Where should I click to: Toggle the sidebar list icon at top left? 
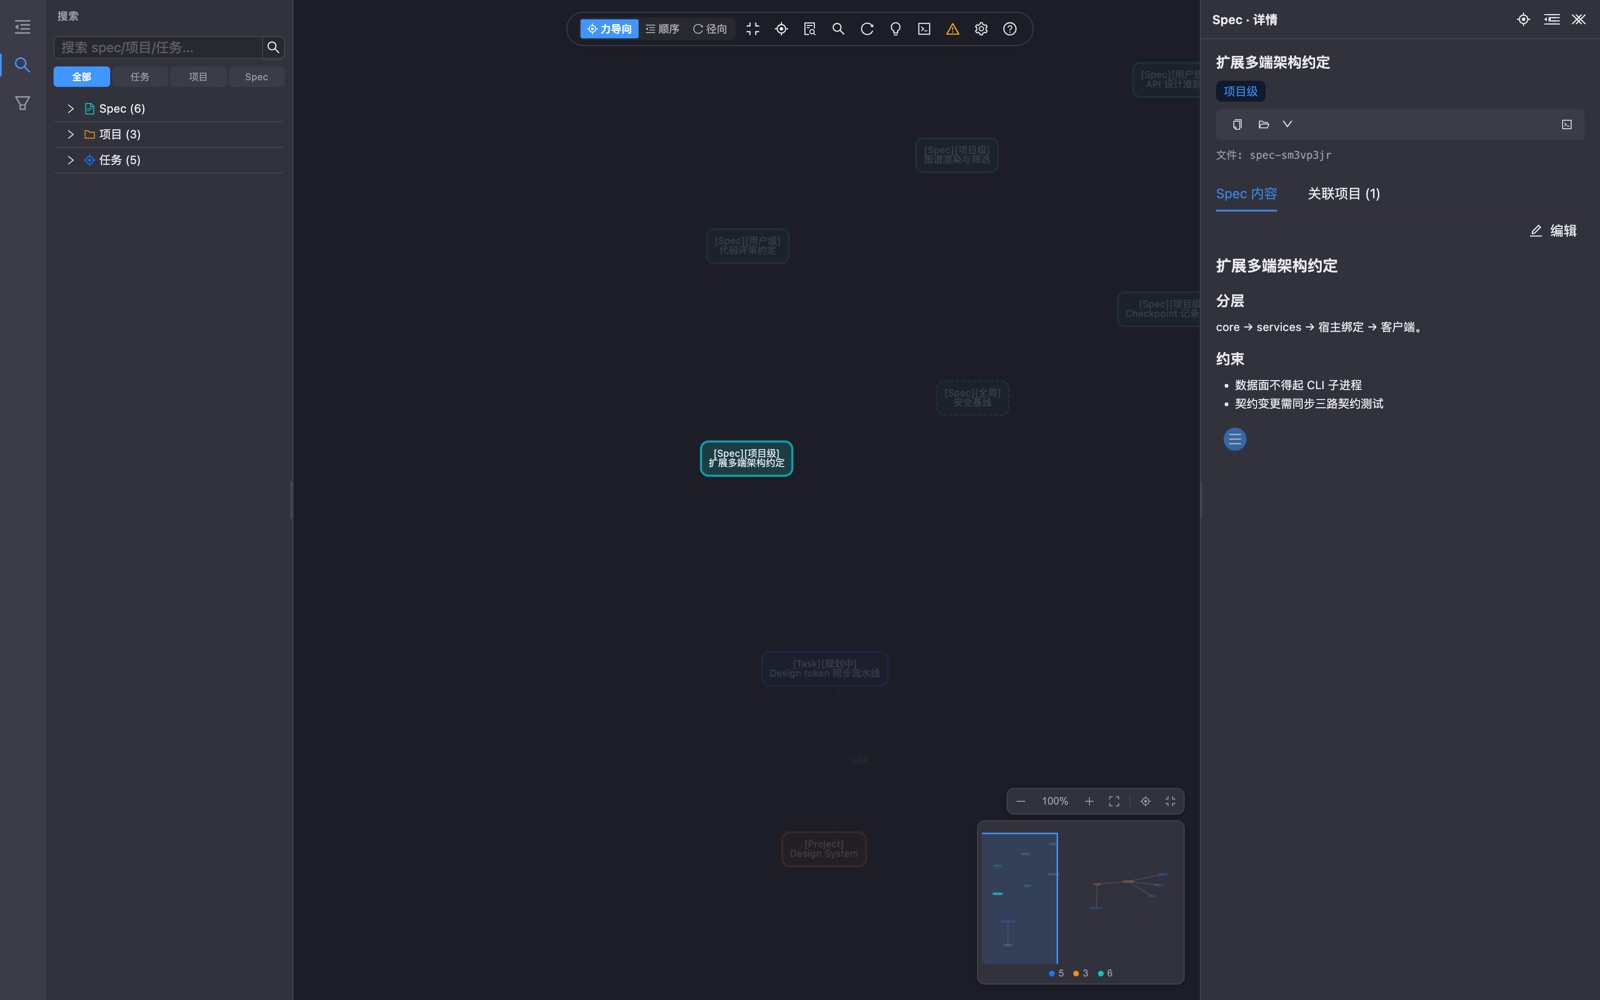22,27
